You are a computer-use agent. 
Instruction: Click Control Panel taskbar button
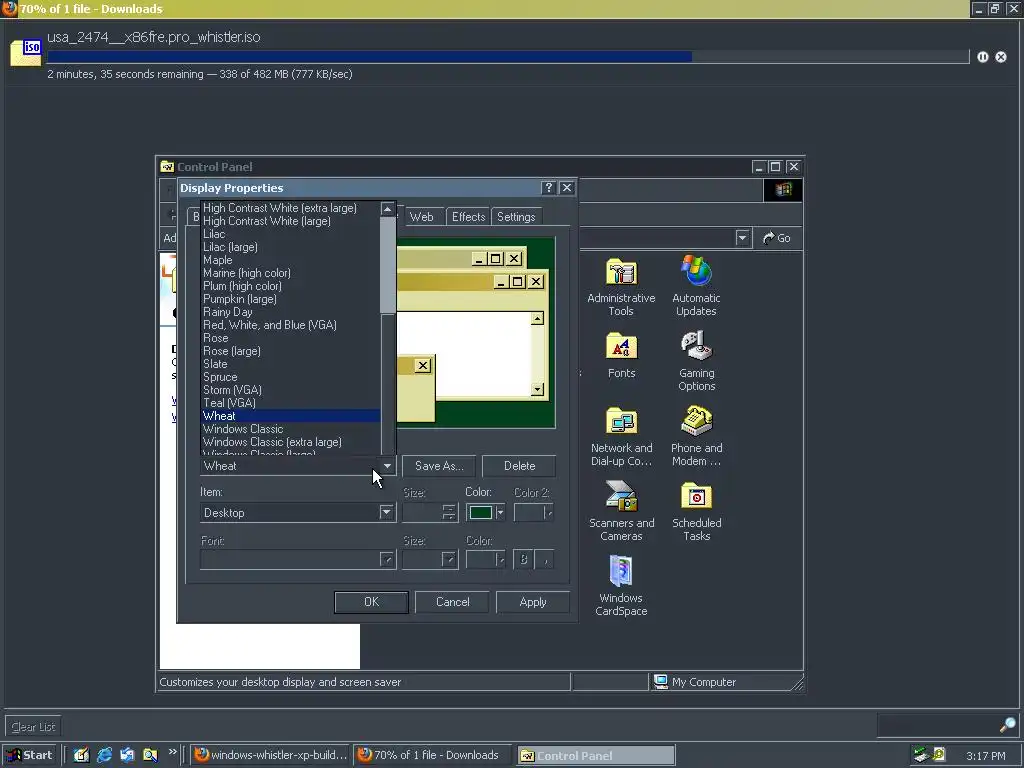click(596, 756)
